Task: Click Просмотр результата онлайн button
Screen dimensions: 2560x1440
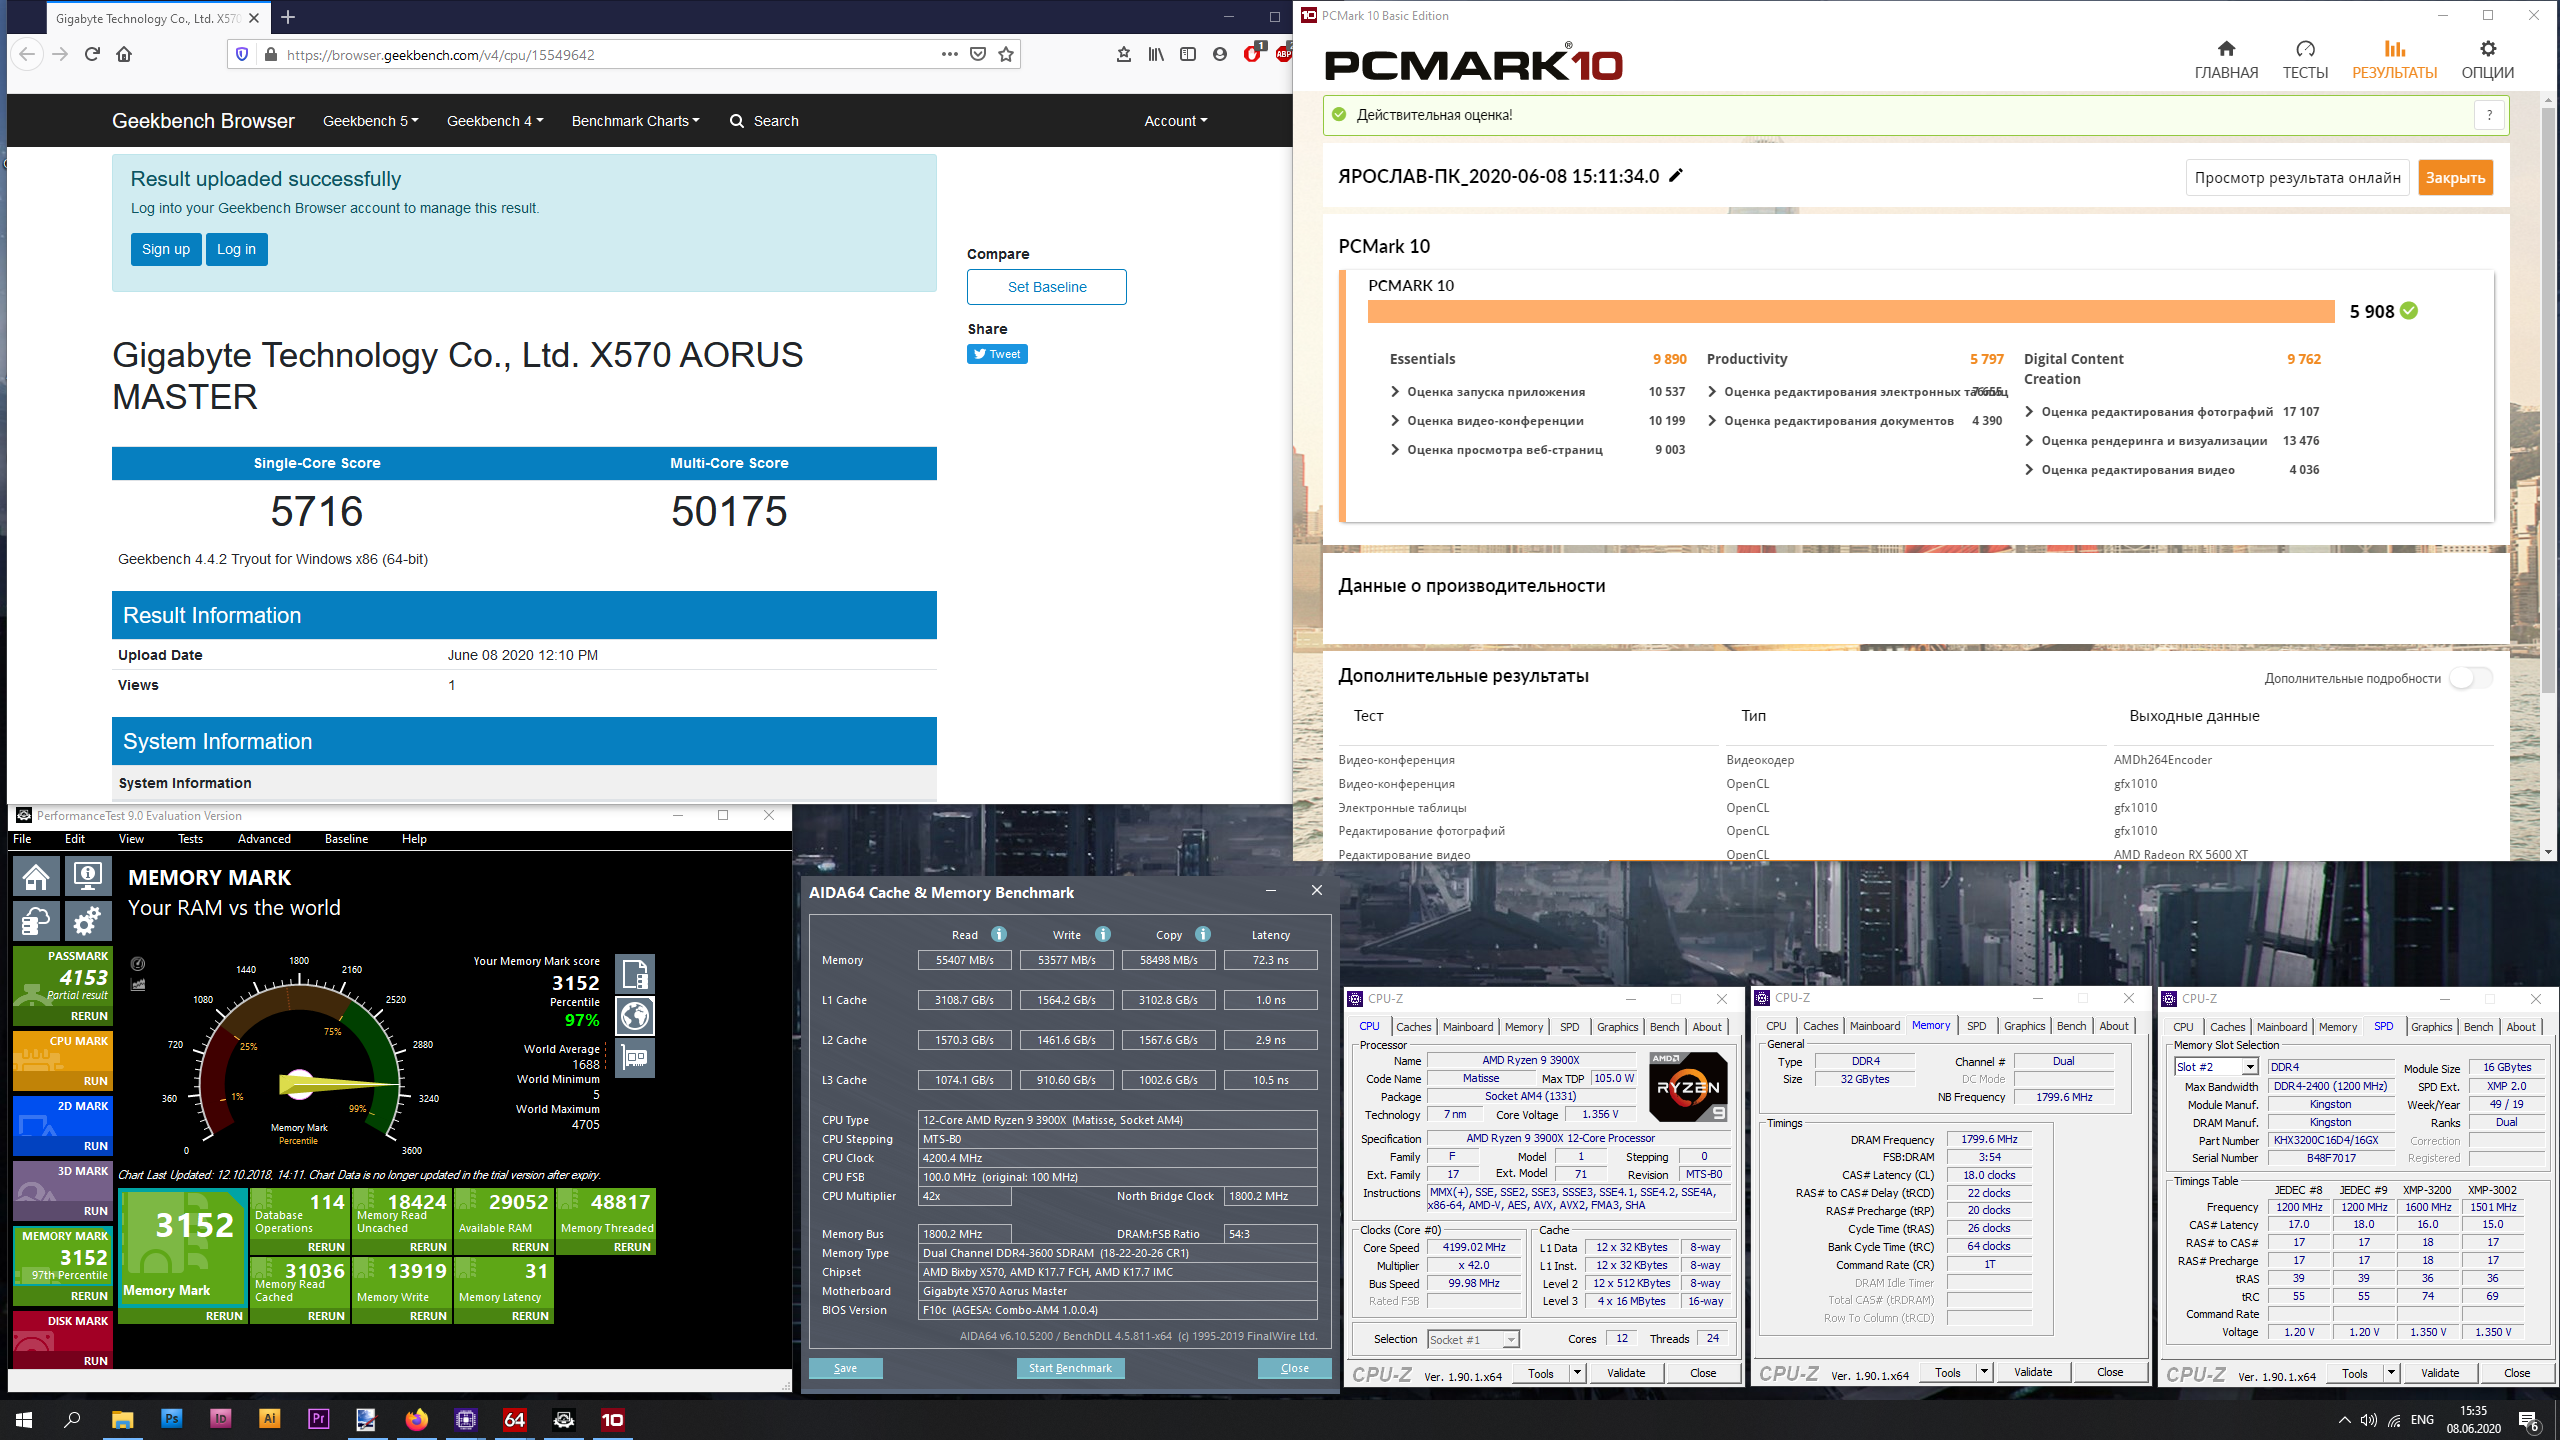Action: click(2297, 177)
